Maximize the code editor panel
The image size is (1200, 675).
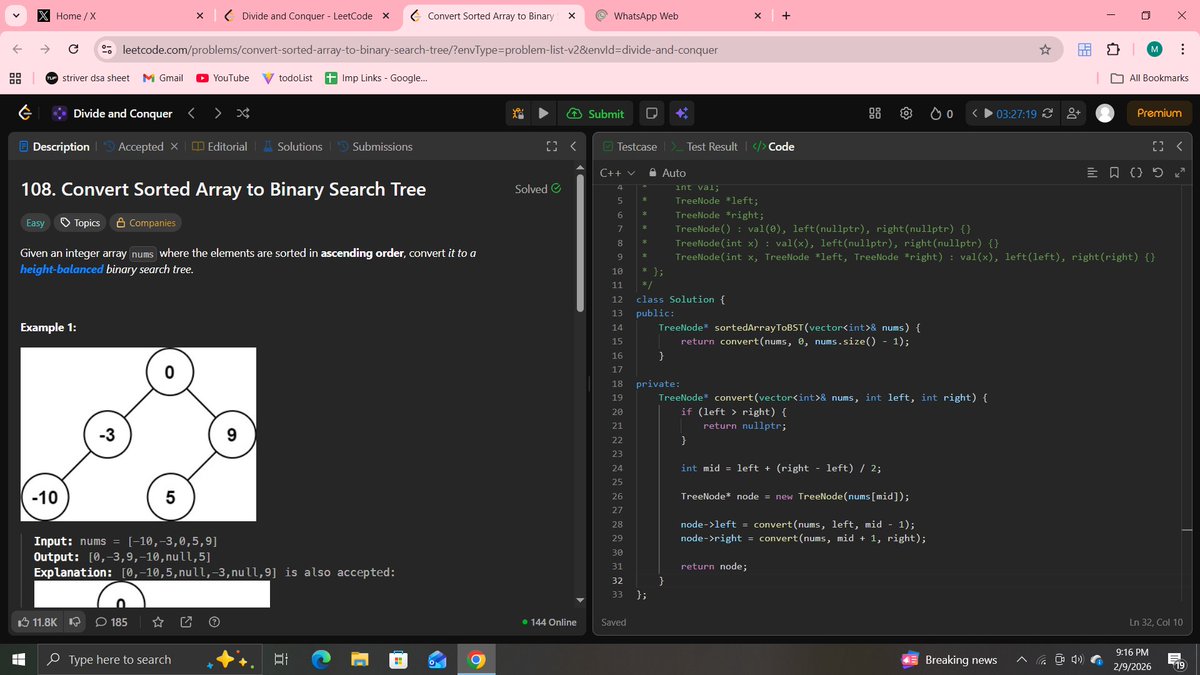point(1158,146)
